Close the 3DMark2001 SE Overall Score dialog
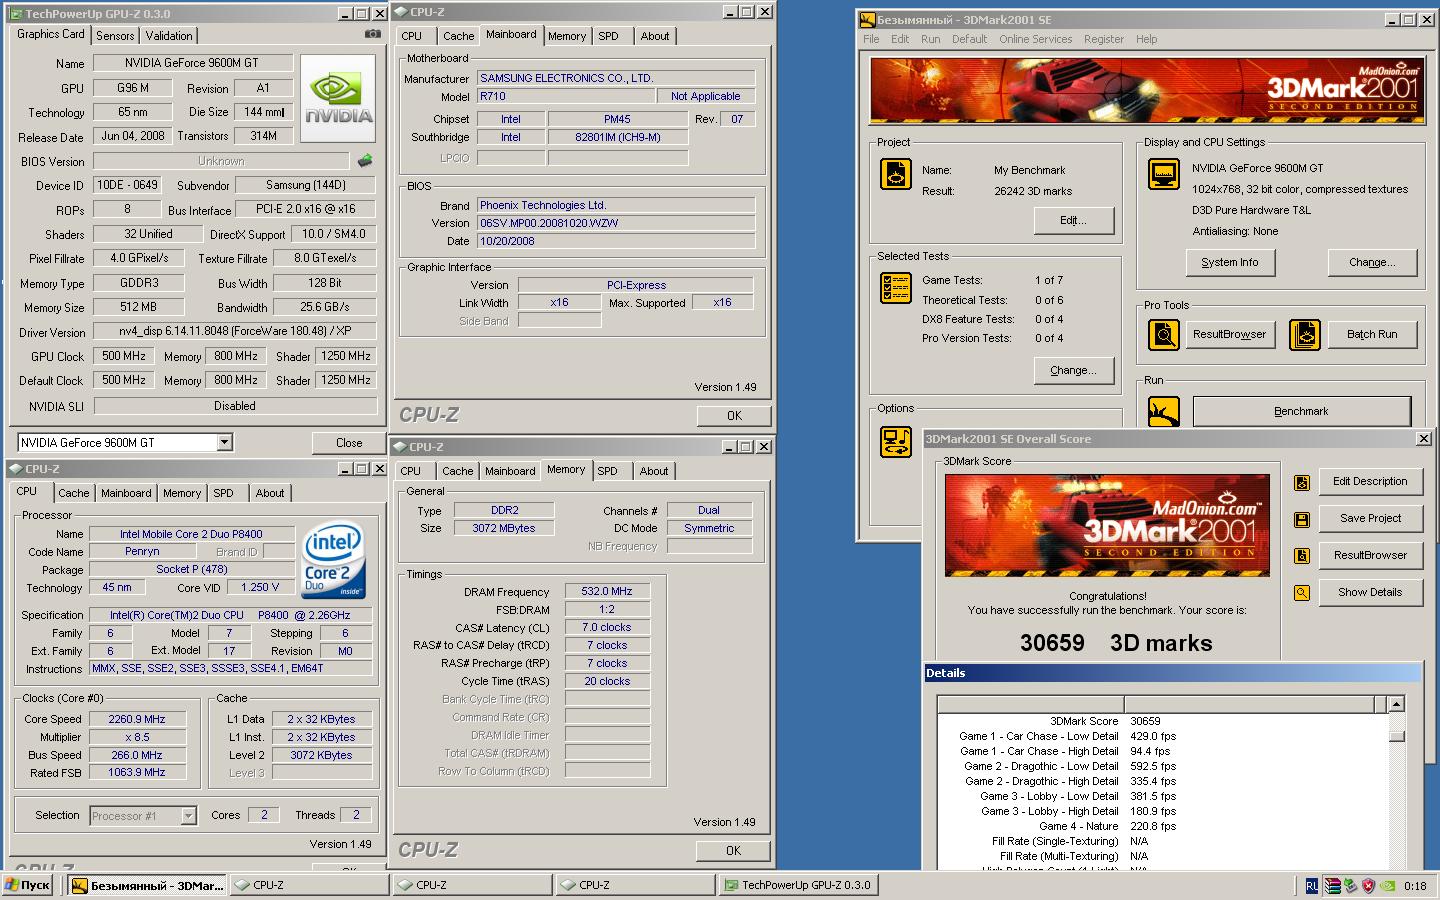This screenshot has width=1440, height=900. (x=1423, y=439)
